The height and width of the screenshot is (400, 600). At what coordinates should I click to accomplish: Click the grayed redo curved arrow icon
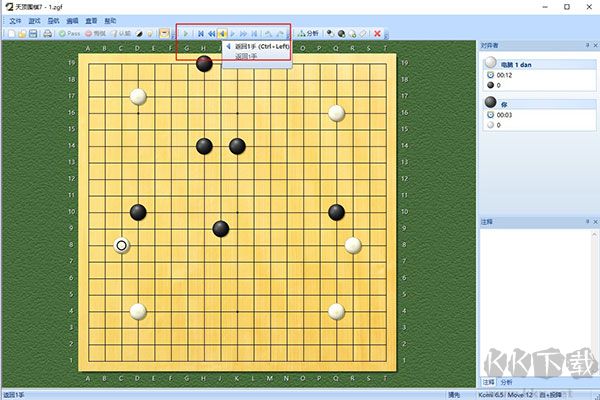(x=280, y=34)
